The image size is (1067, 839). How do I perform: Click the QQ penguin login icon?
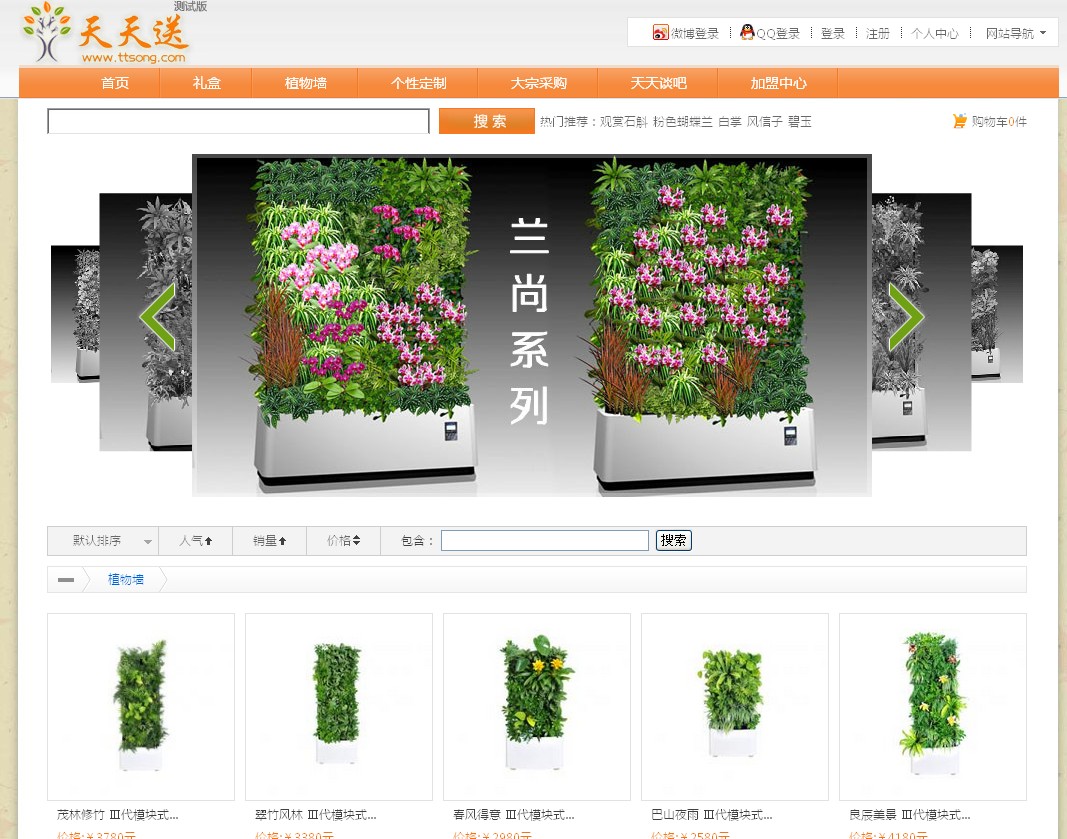pos(747,32)
